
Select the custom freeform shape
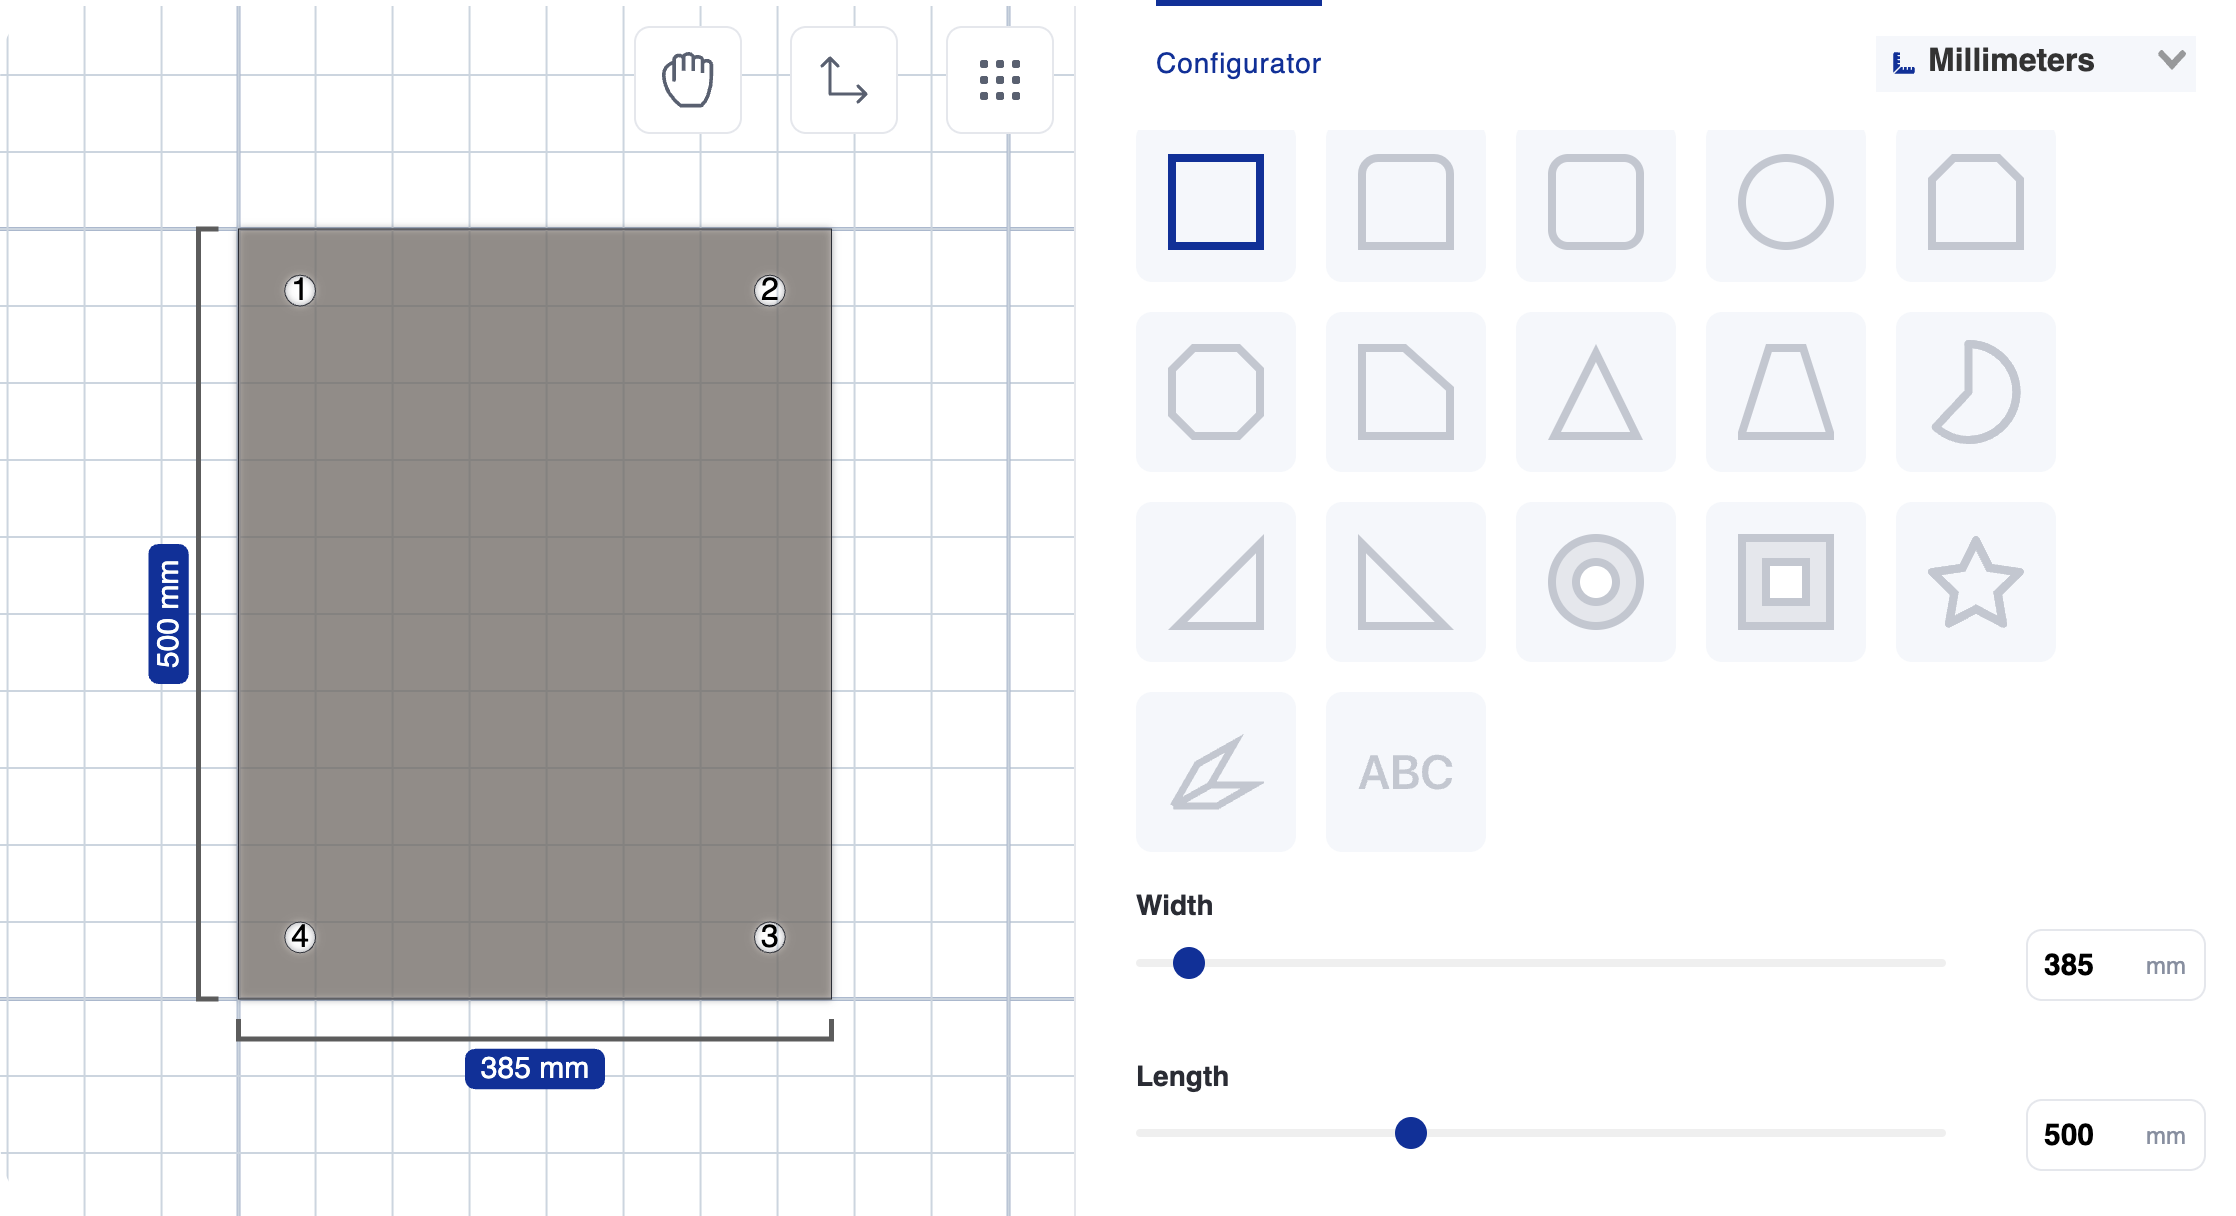(x=1216, y=772)
